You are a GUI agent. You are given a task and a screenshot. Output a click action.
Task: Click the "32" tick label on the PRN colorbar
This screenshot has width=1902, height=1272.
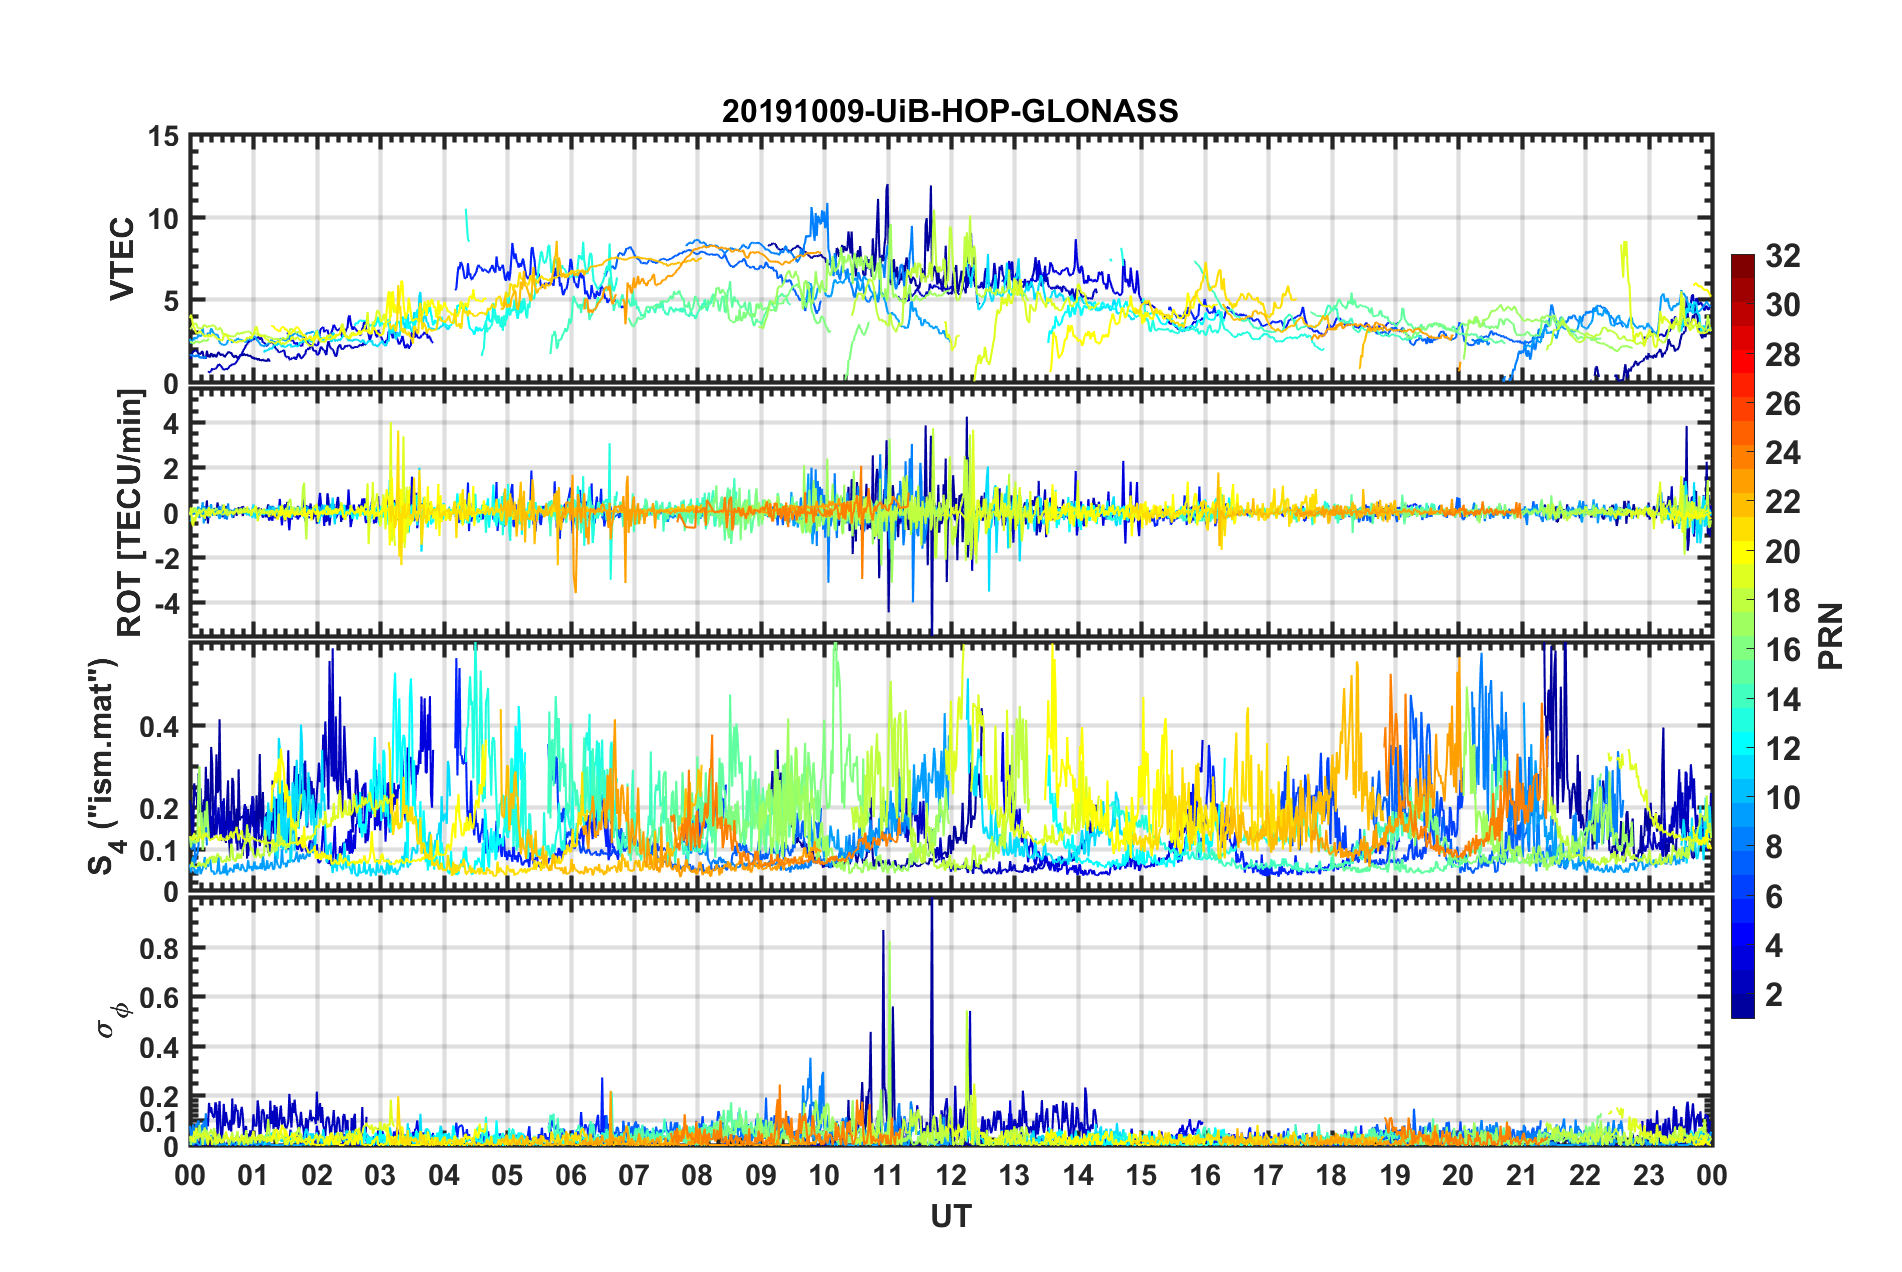(x=1782, y=256)
